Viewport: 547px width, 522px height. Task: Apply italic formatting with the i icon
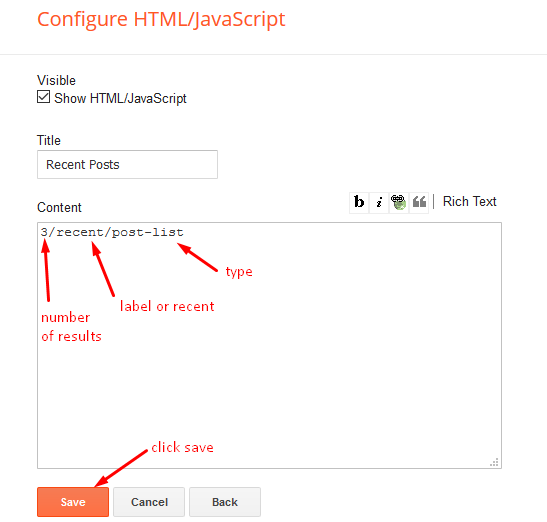(379, 202)
